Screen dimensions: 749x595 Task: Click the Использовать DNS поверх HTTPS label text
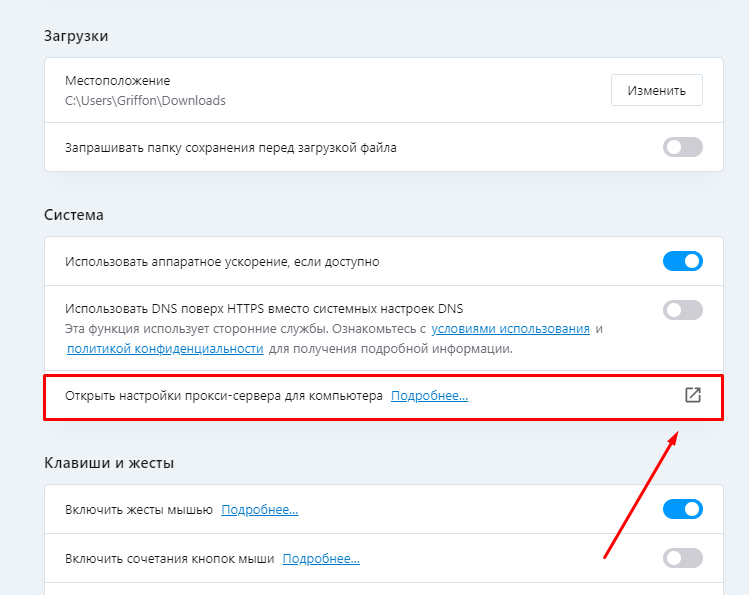[264, 308]
